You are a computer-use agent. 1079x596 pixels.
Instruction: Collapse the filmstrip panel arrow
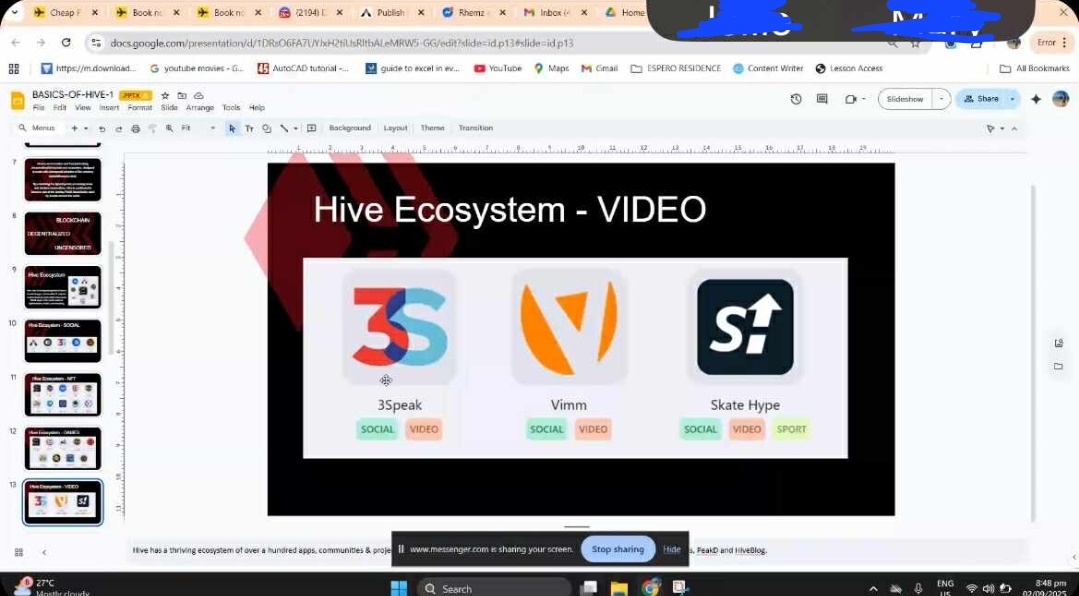(44, 552)
